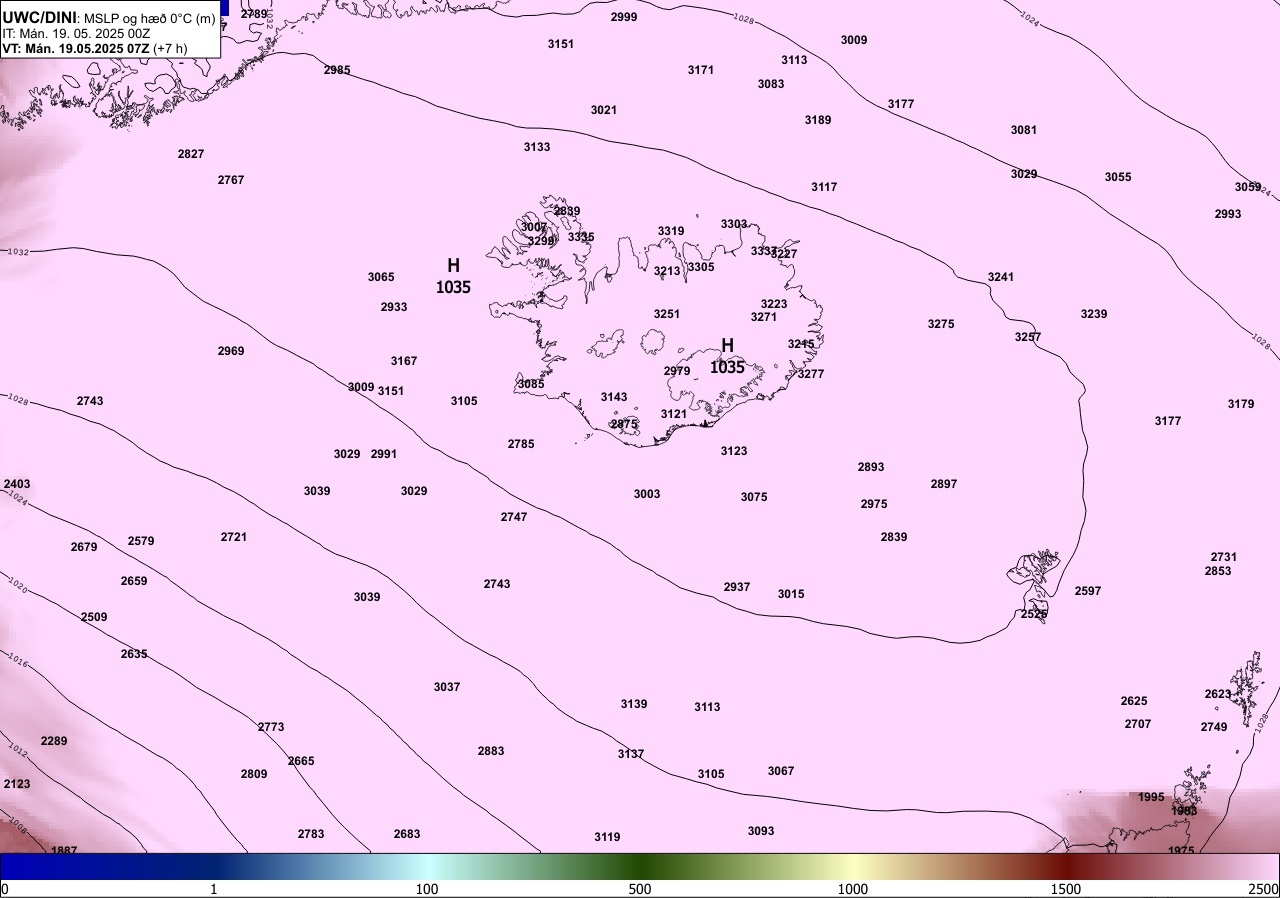Click the 3123 height value

coord(734,451)
